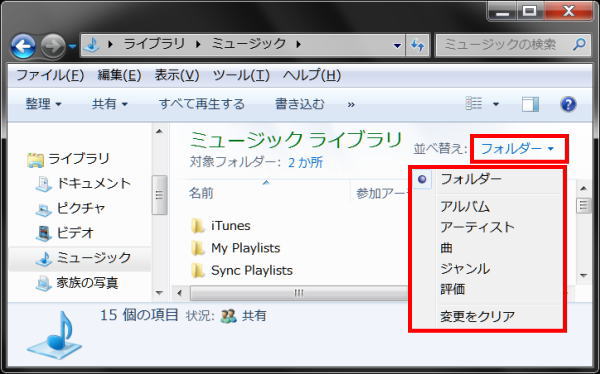600x374 pixels.
Task: Open the ツール(T) menu
Action: (x=241, y=75)
